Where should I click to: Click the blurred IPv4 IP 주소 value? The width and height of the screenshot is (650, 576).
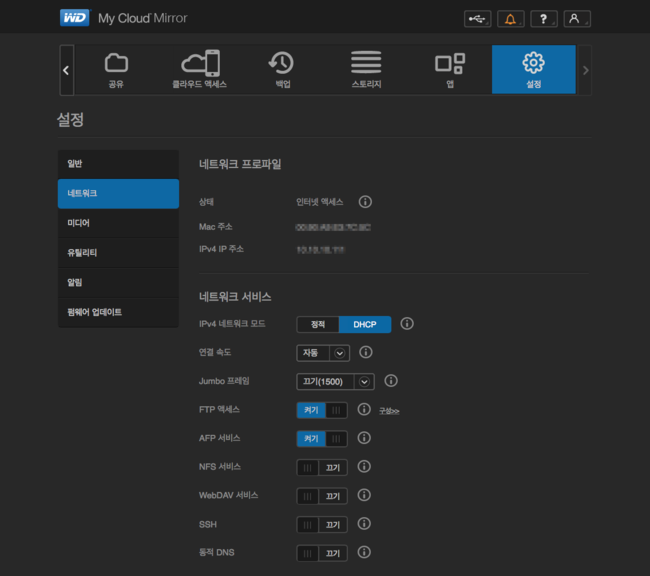click(x=320, y=250)
